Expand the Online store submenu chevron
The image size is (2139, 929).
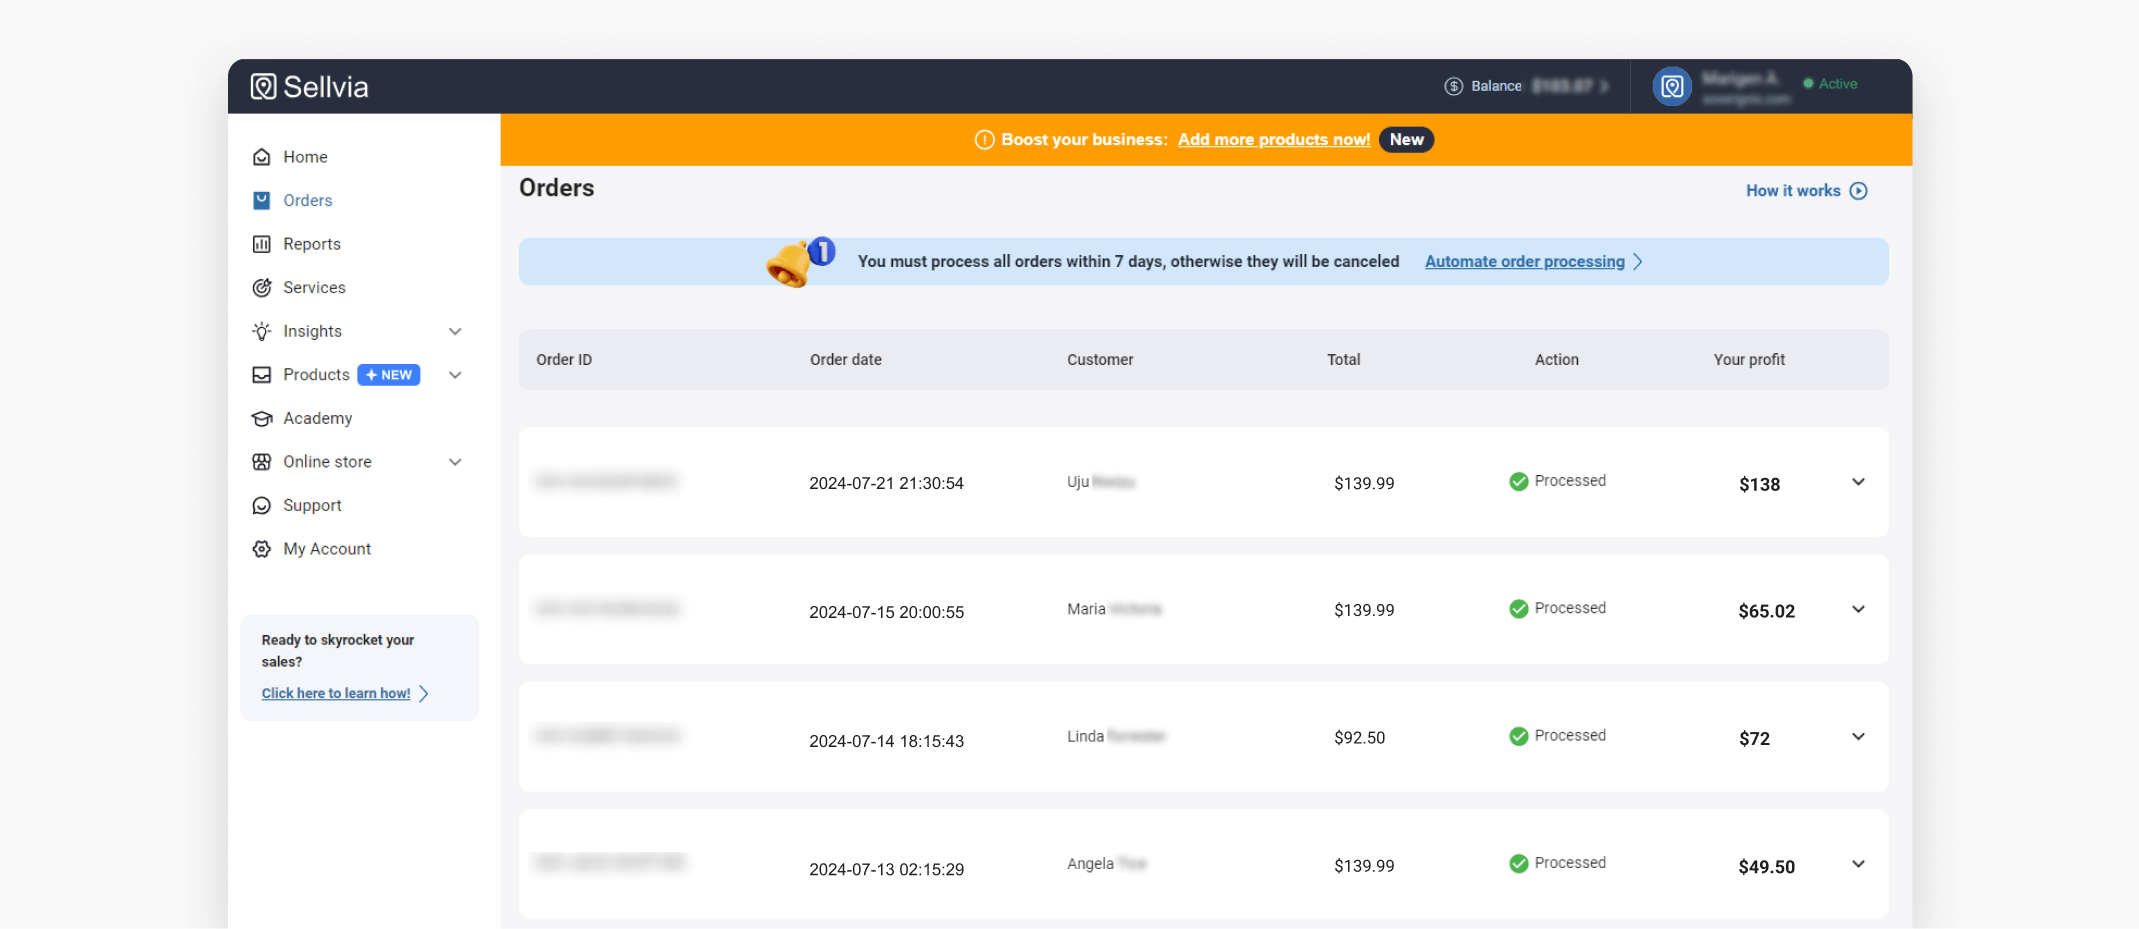(455, 462)
